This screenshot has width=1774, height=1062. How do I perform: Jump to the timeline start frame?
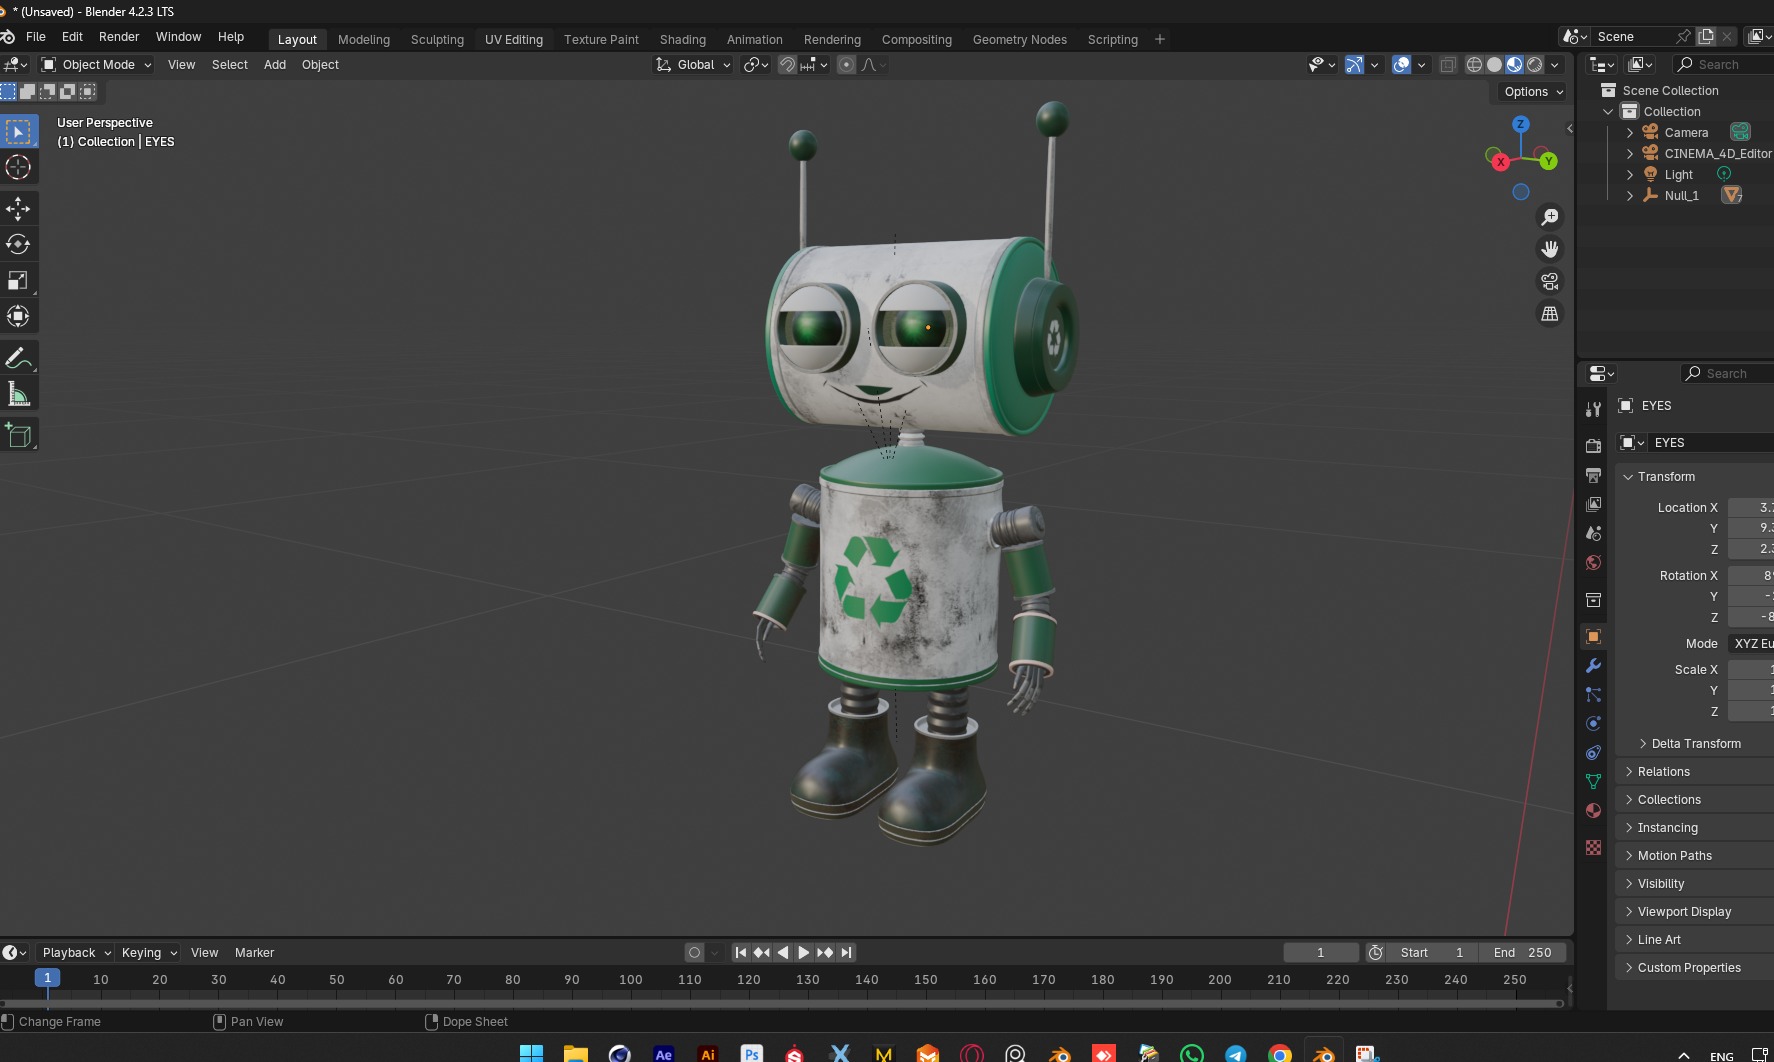[741, 952]
